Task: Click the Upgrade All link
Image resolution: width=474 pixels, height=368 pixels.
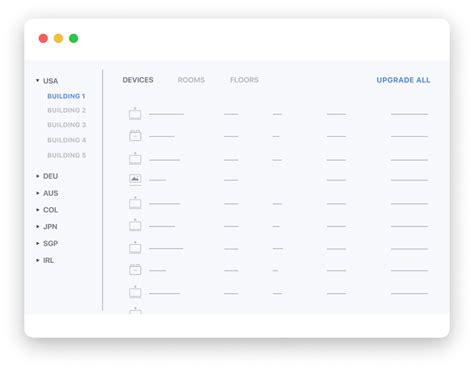Action: (403, 80)
